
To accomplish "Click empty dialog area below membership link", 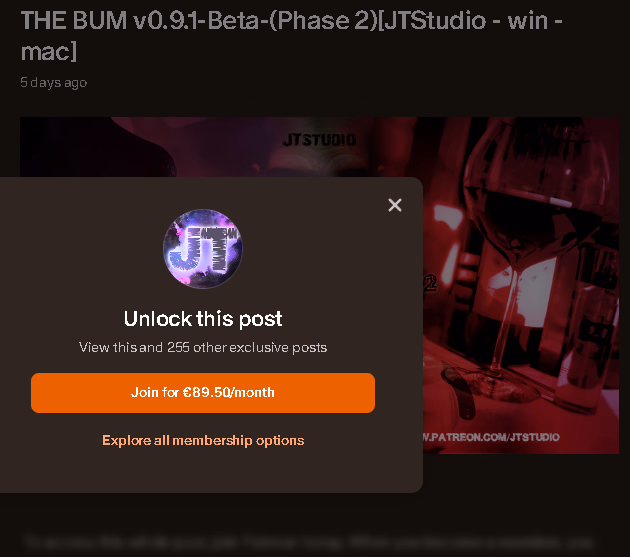I will pyautogui.click(x=203, y=470).
